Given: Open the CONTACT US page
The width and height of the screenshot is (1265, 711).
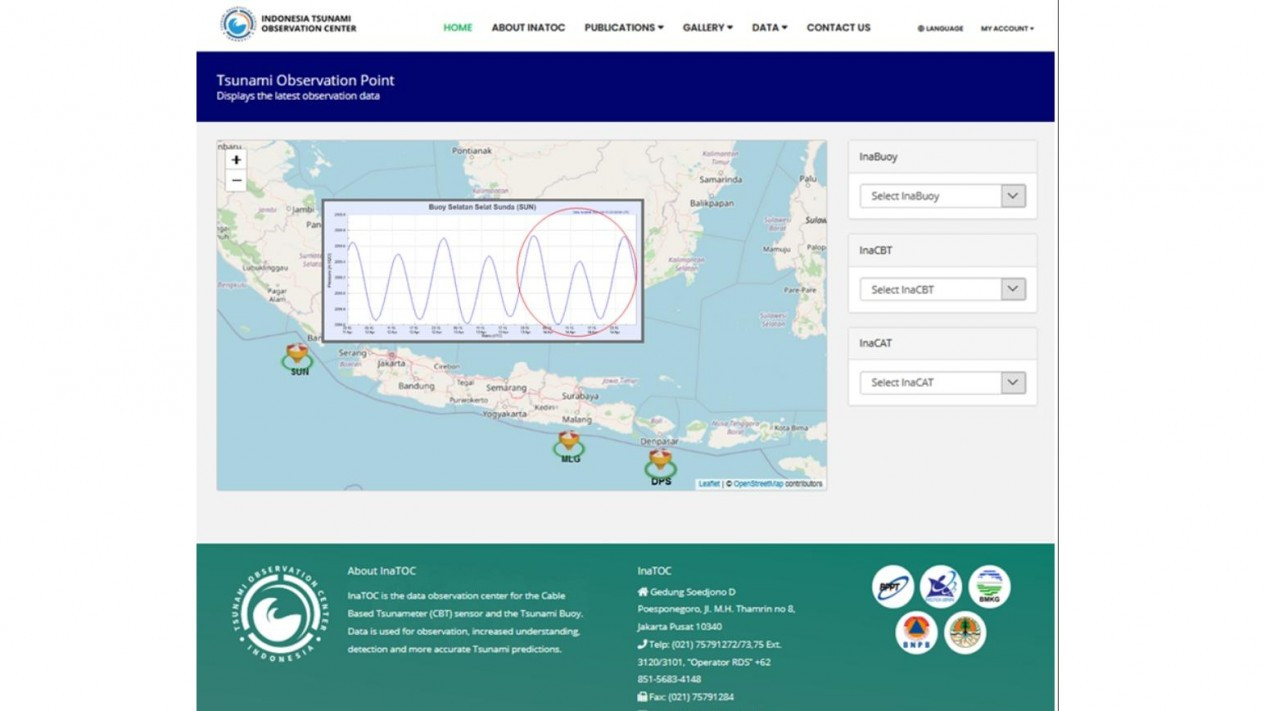Looking at the screenshot, I should 839,28.
